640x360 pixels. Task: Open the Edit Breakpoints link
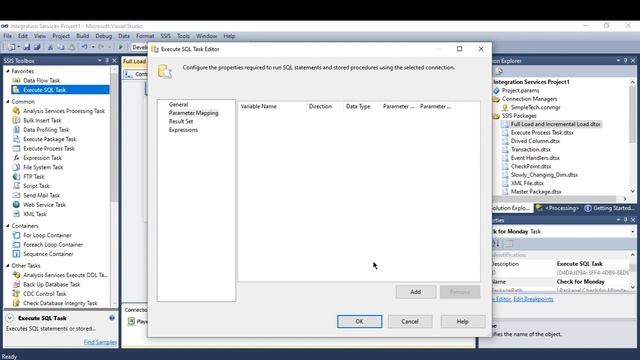click(x=533, y=299)
